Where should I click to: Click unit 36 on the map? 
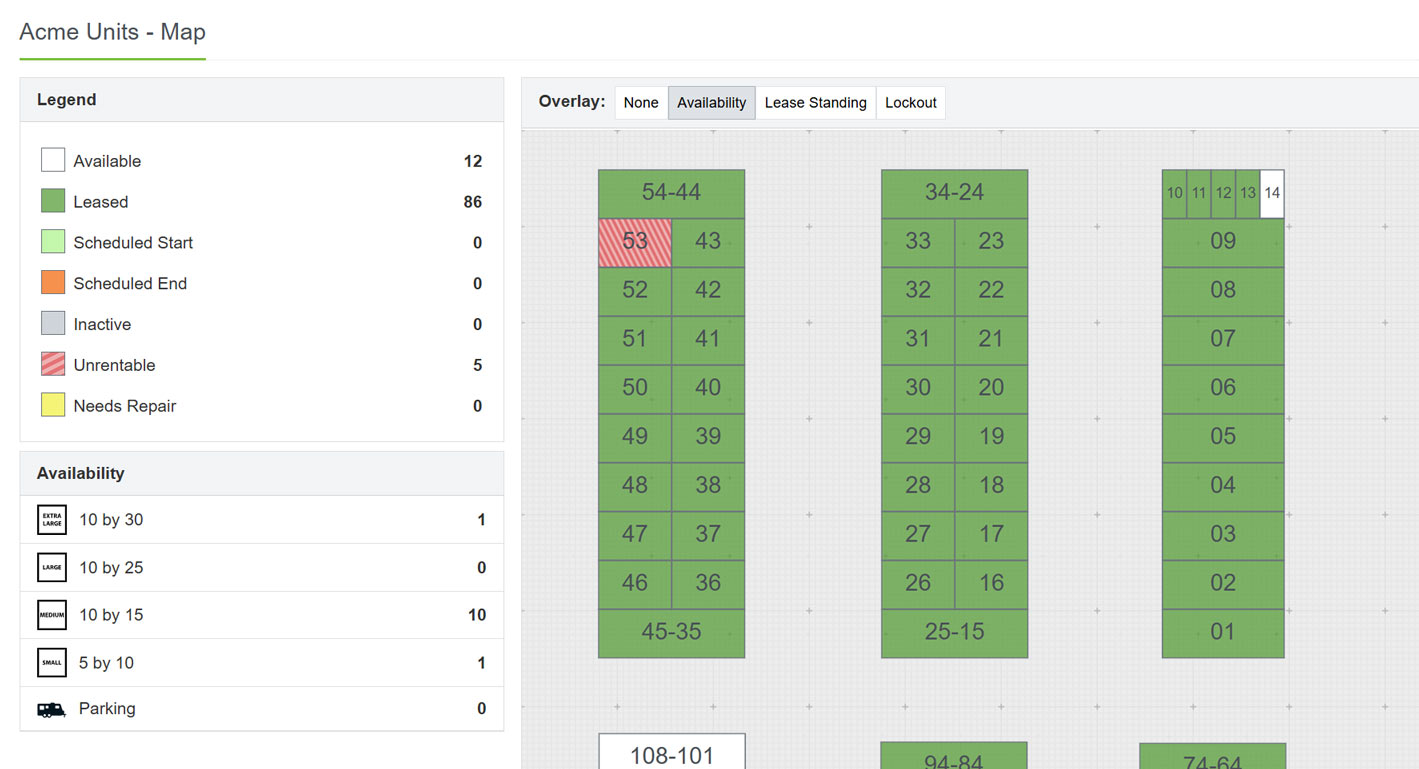[708, 584]
